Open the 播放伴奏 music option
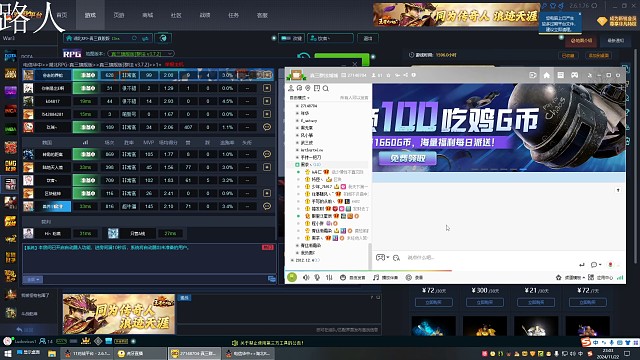Viewport: 640px width, 360px height. click(x=385, y=278)
